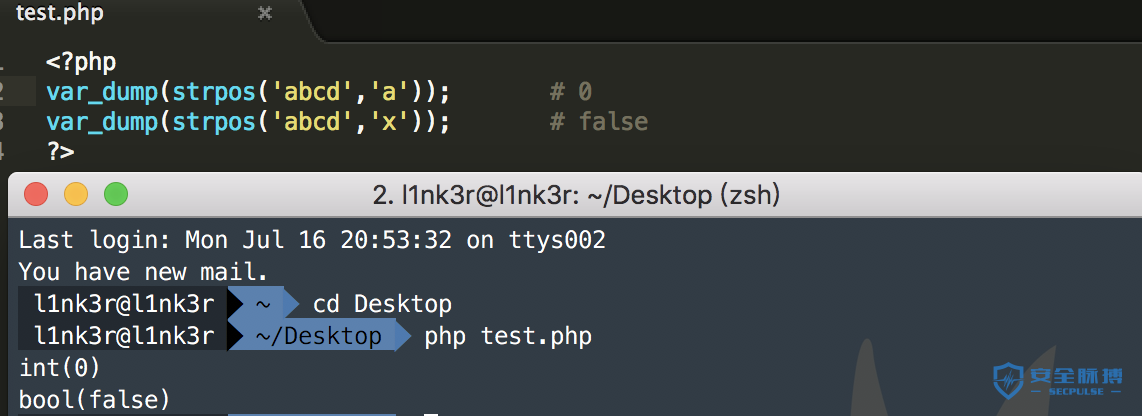
Task: Click the green zoom terminal button
Action: point(116,195)
